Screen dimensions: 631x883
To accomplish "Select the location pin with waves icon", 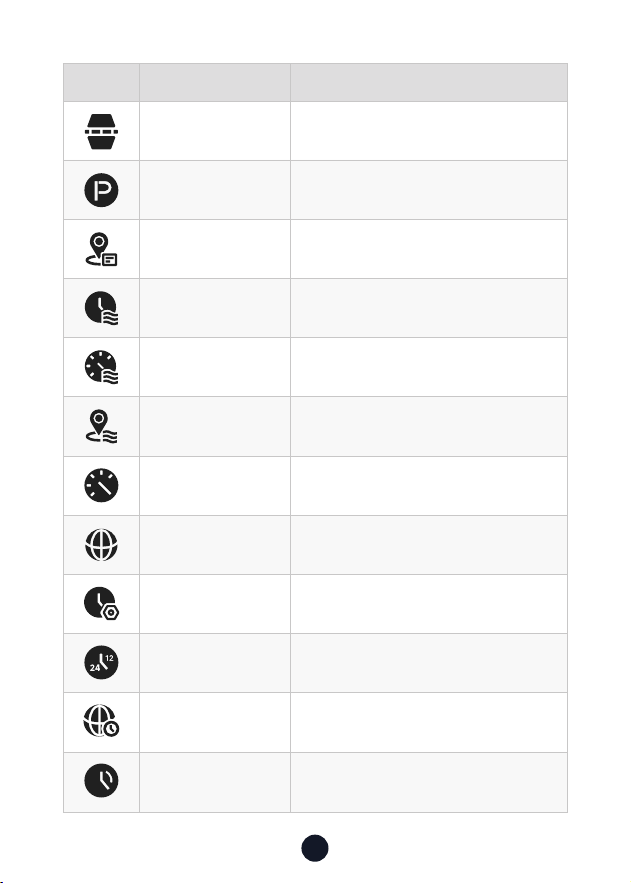I will click(x=101, y=426).
